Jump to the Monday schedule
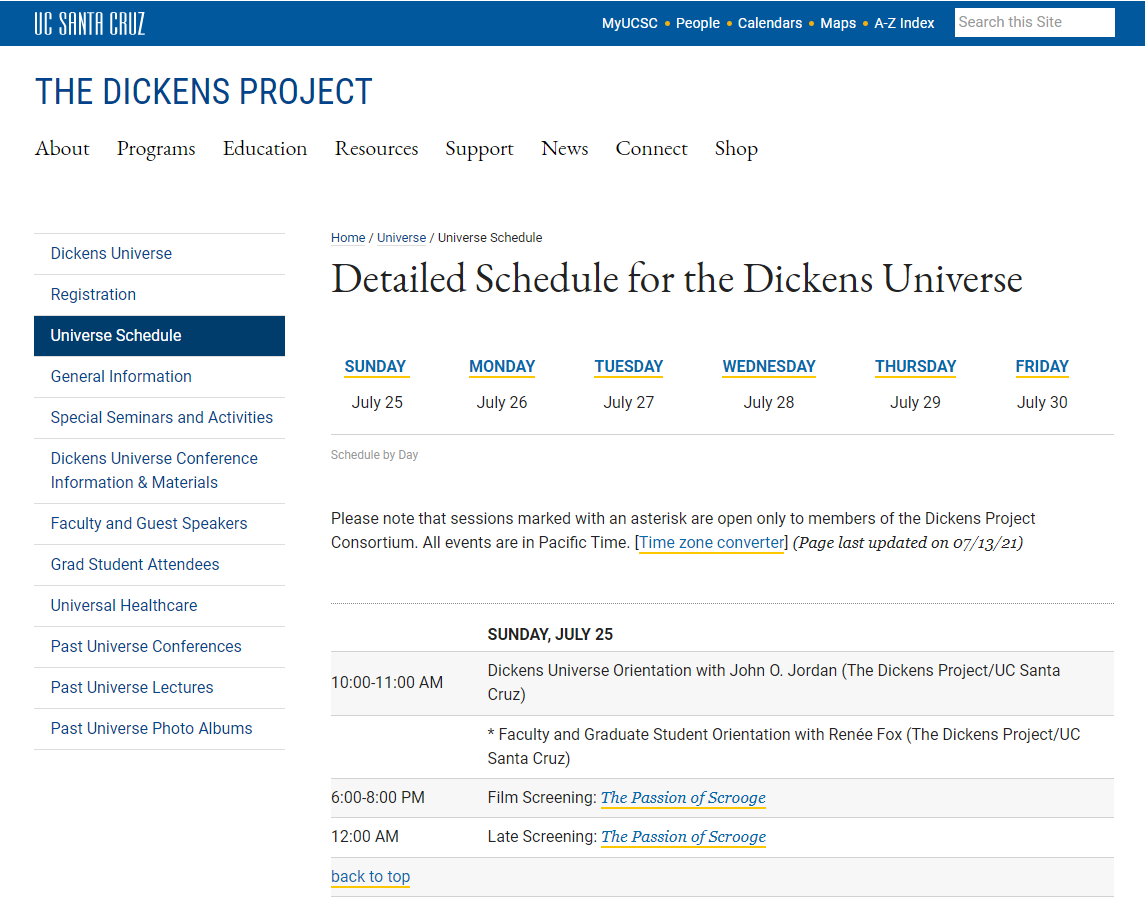The width and height of the screenshot is (1145, 901). click(x=502, y=367)
